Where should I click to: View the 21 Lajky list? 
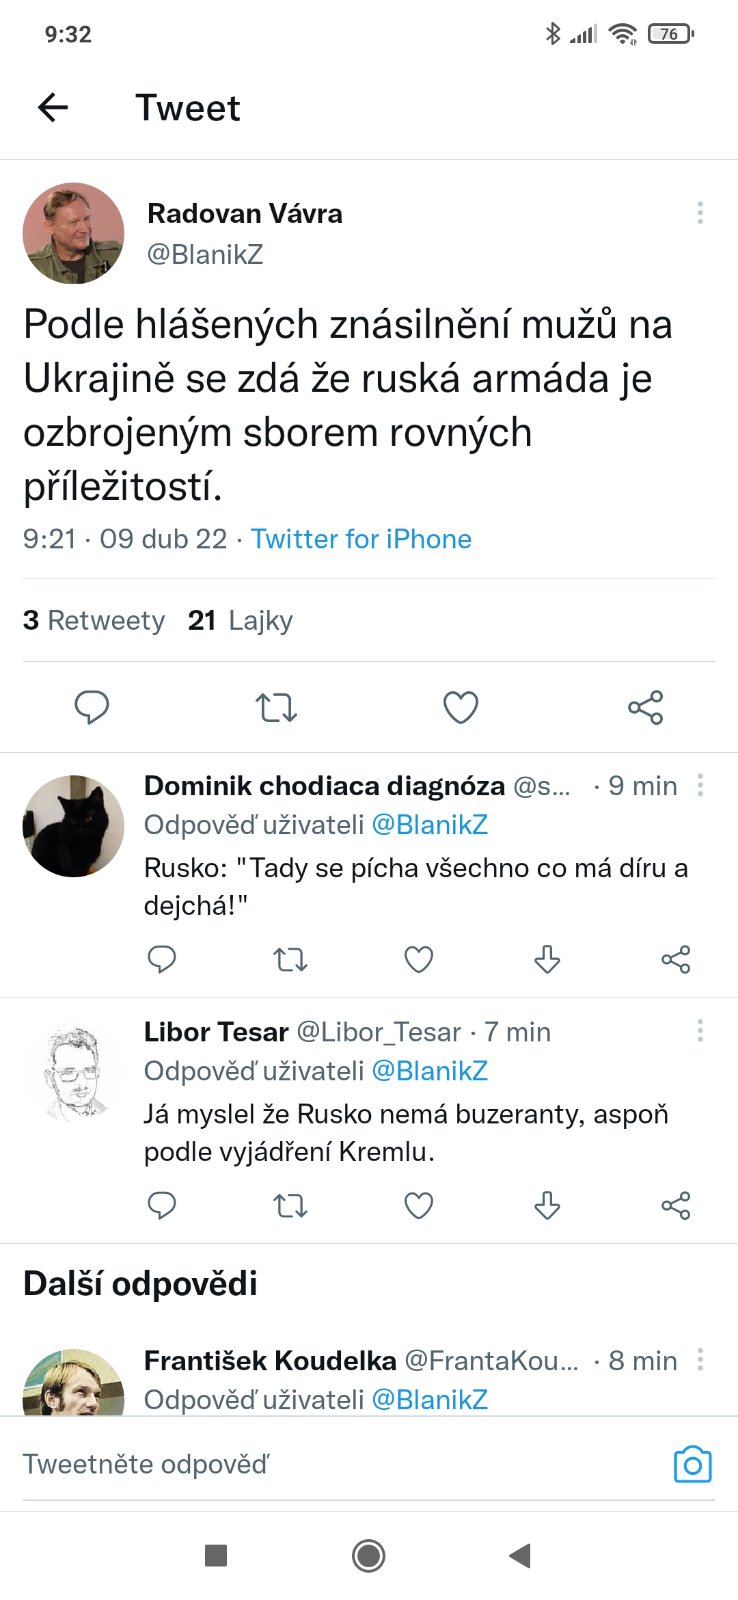pyautogui.click(x=240, y=621)
